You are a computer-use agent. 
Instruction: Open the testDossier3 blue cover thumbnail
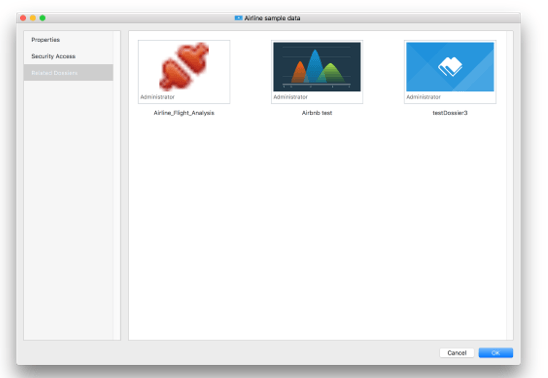point(450,72)
